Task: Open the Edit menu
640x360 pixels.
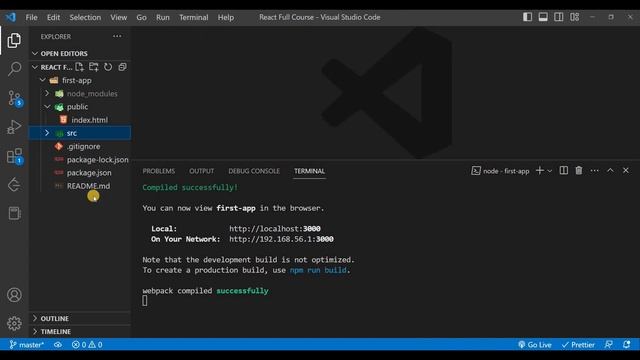Action: [x=53, y=17]
